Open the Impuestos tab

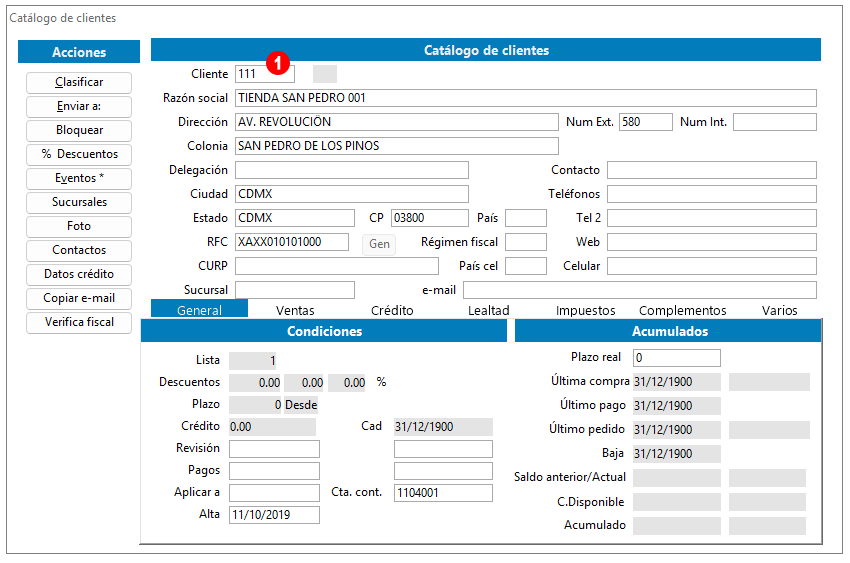[585, 310]
